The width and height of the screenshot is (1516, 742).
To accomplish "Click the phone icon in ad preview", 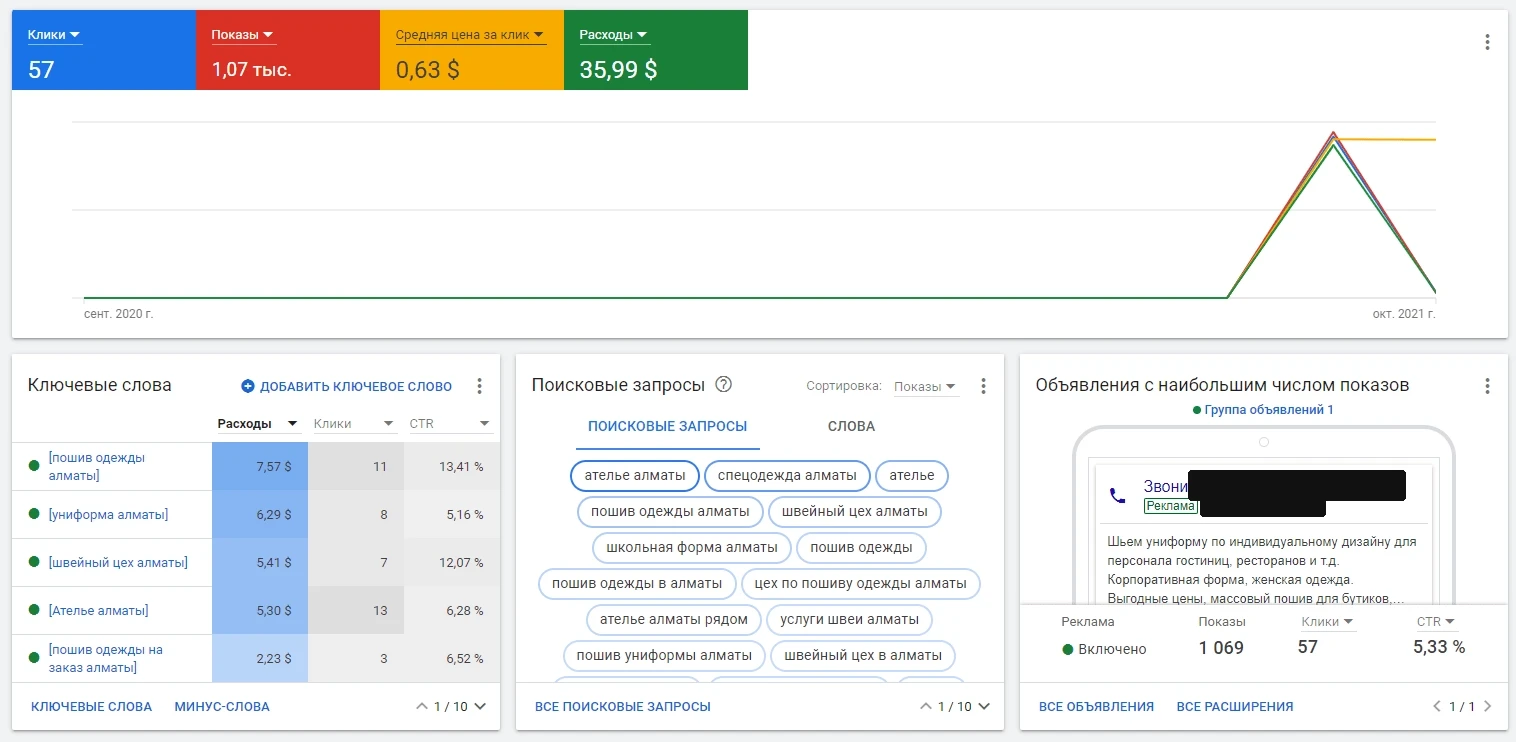I will click(x=1117, y=495).
